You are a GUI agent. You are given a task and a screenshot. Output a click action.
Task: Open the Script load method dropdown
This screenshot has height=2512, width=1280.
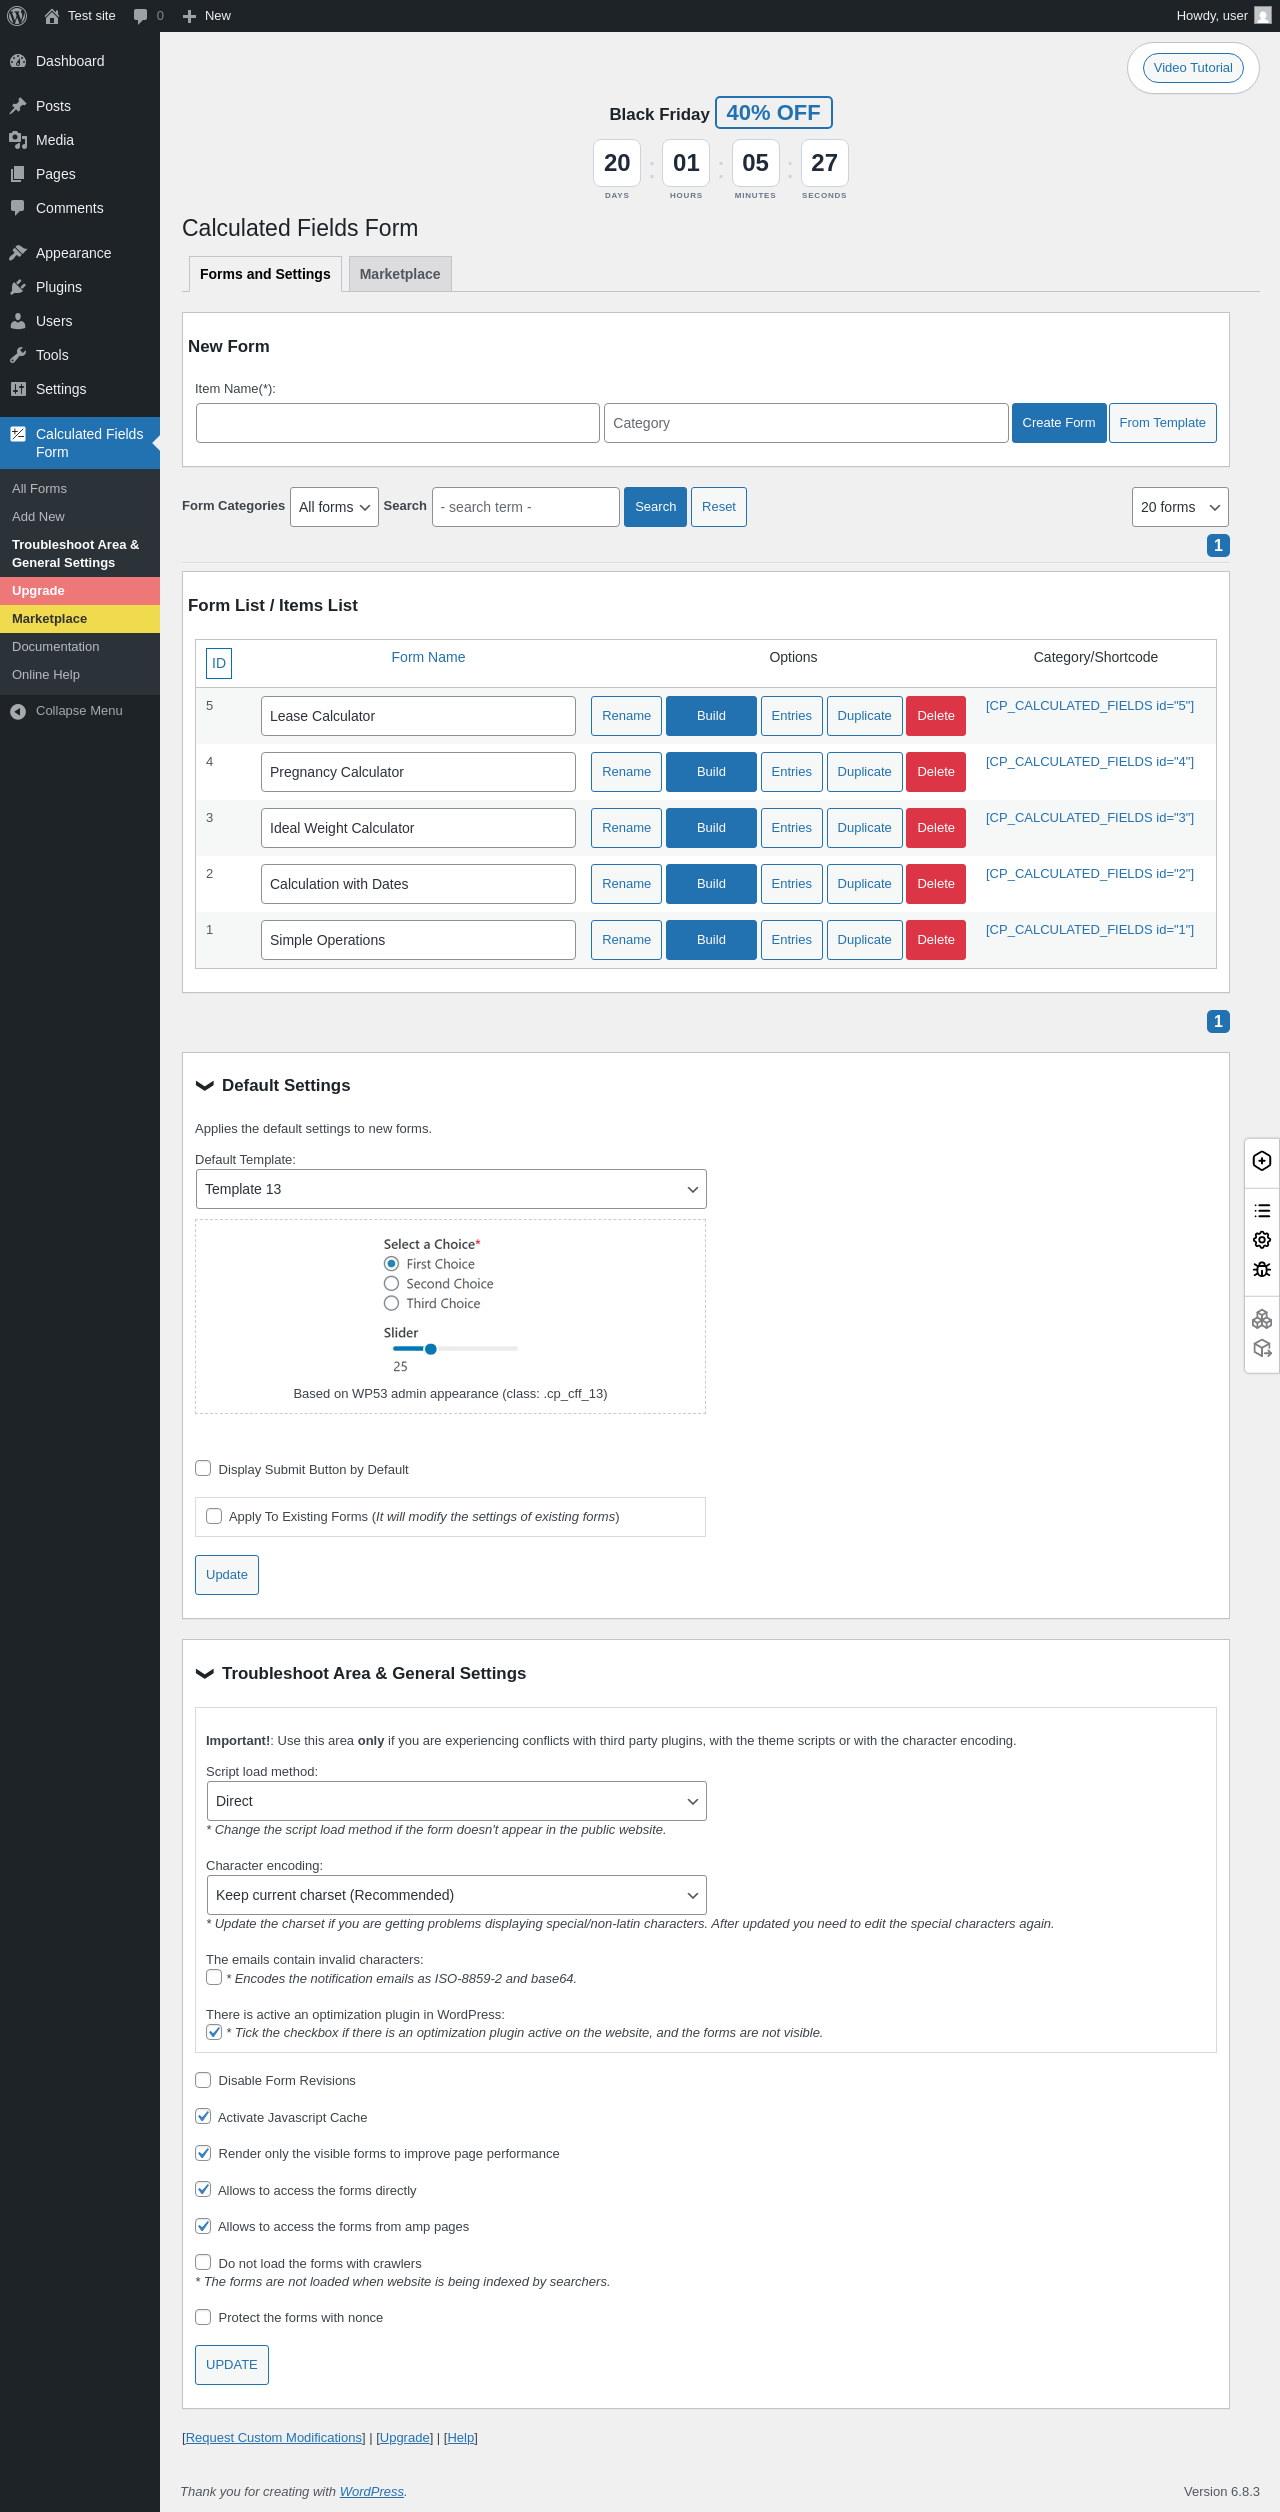pyautogui.click(x=456, y=1801)
